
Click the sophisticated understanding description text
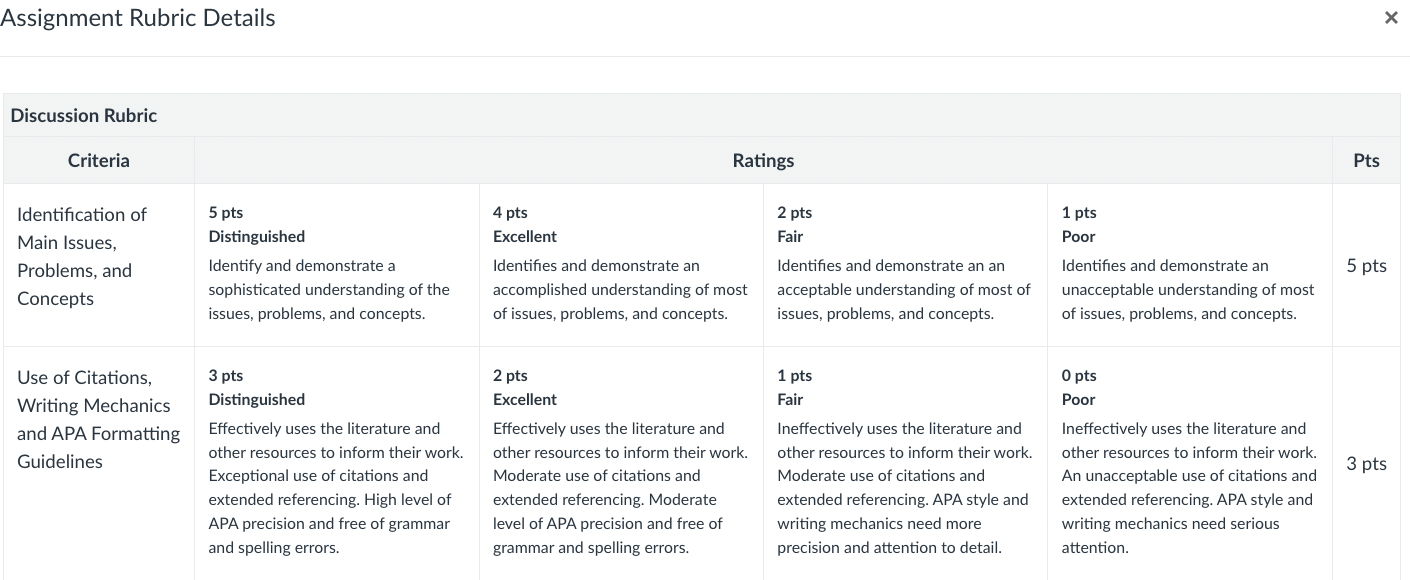(x=329, y=290)
